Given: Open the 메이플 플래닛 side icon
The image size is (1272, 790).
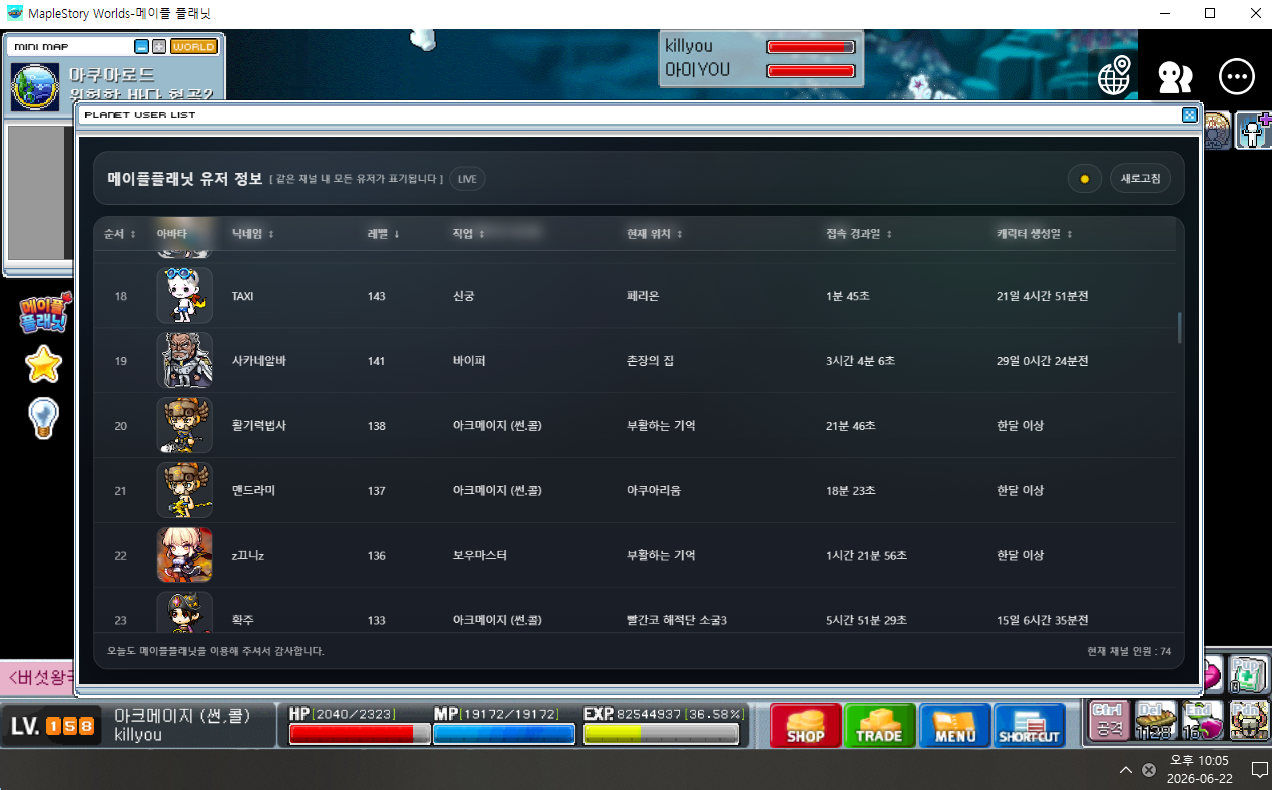Looking at the screenshot, I should [x=44, y=313].
